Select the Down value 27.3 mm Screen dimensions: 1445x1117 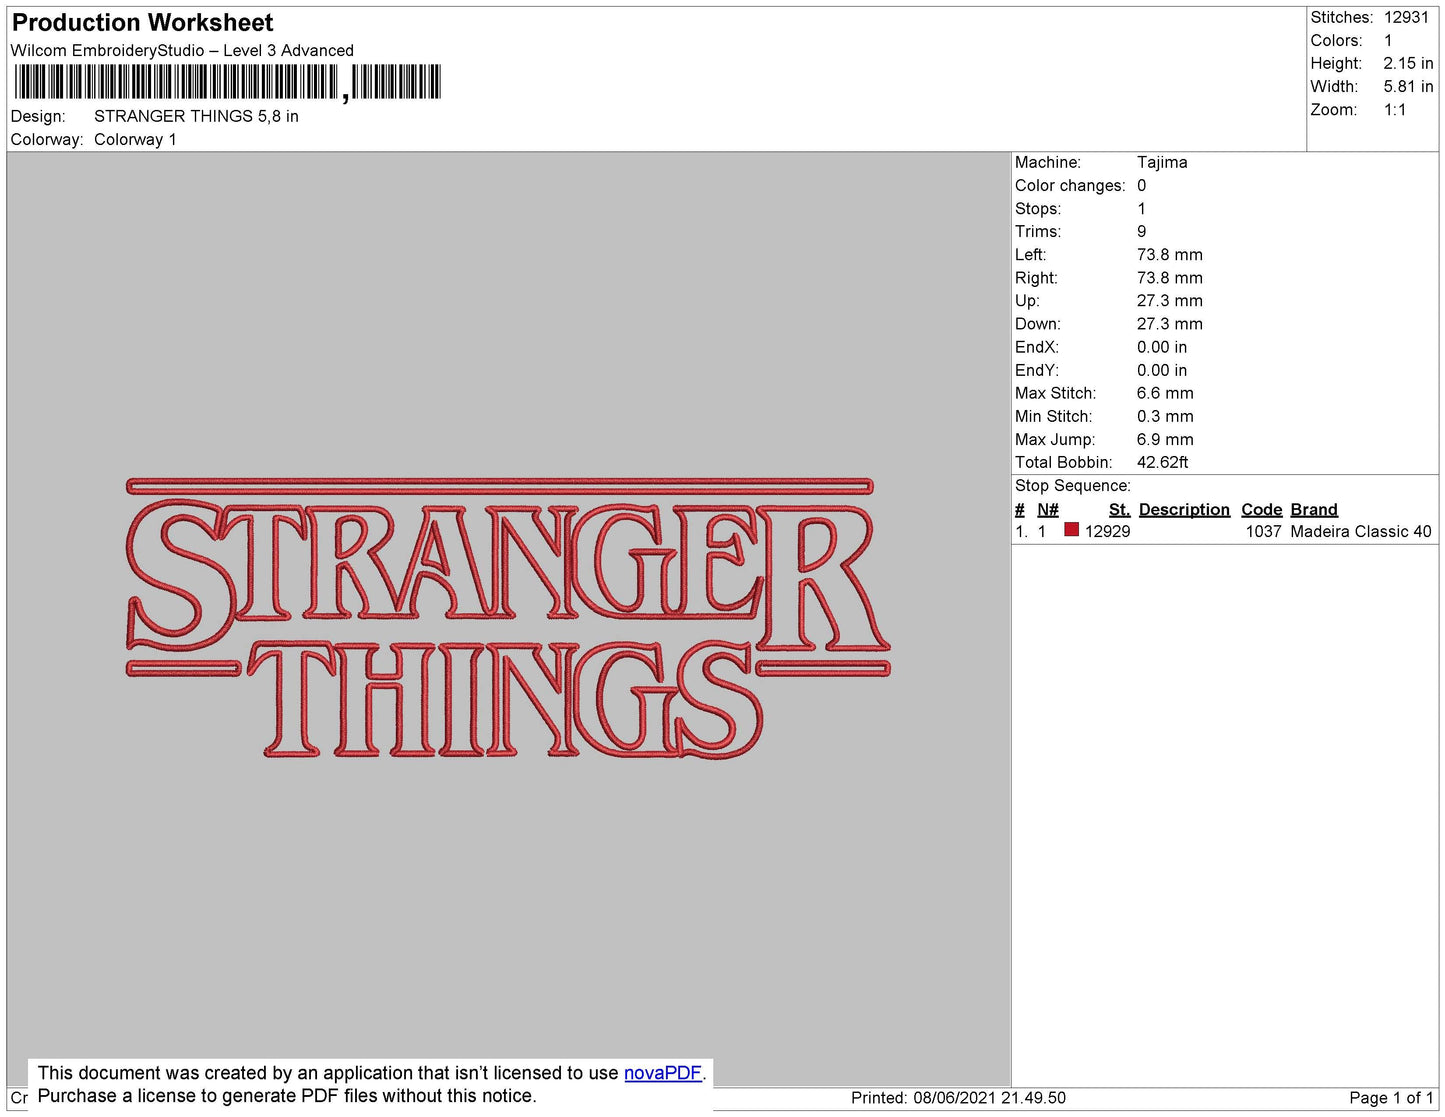click(x=1170, y=323)
